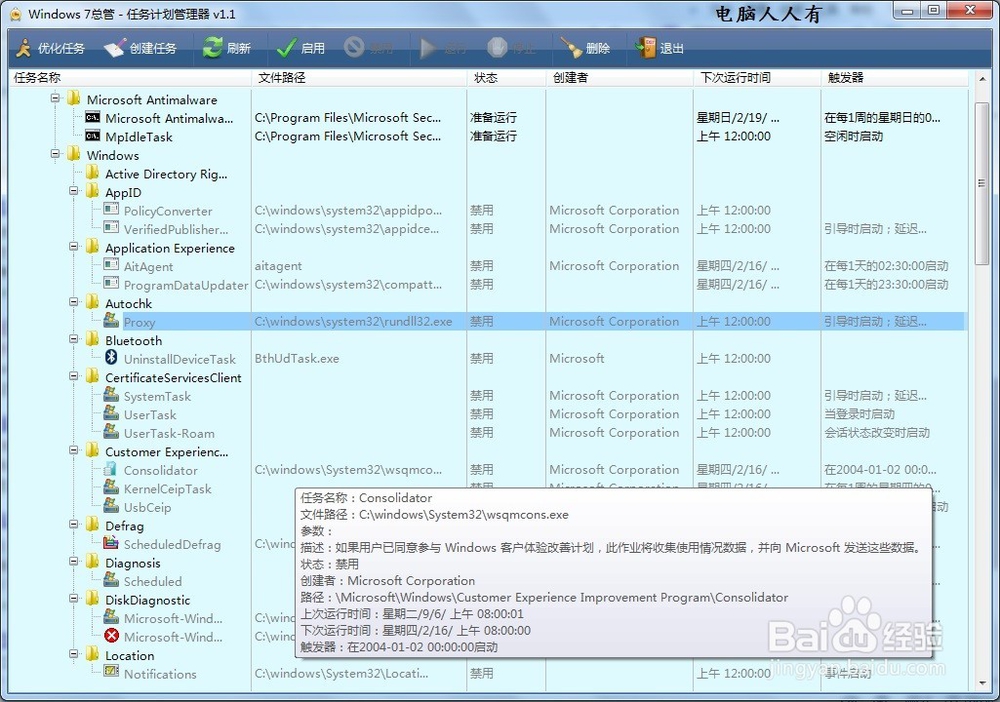Click the Diagnosis Scheduled task icon
This screenshot has height=702, width=1000.
tap(111, 580)
